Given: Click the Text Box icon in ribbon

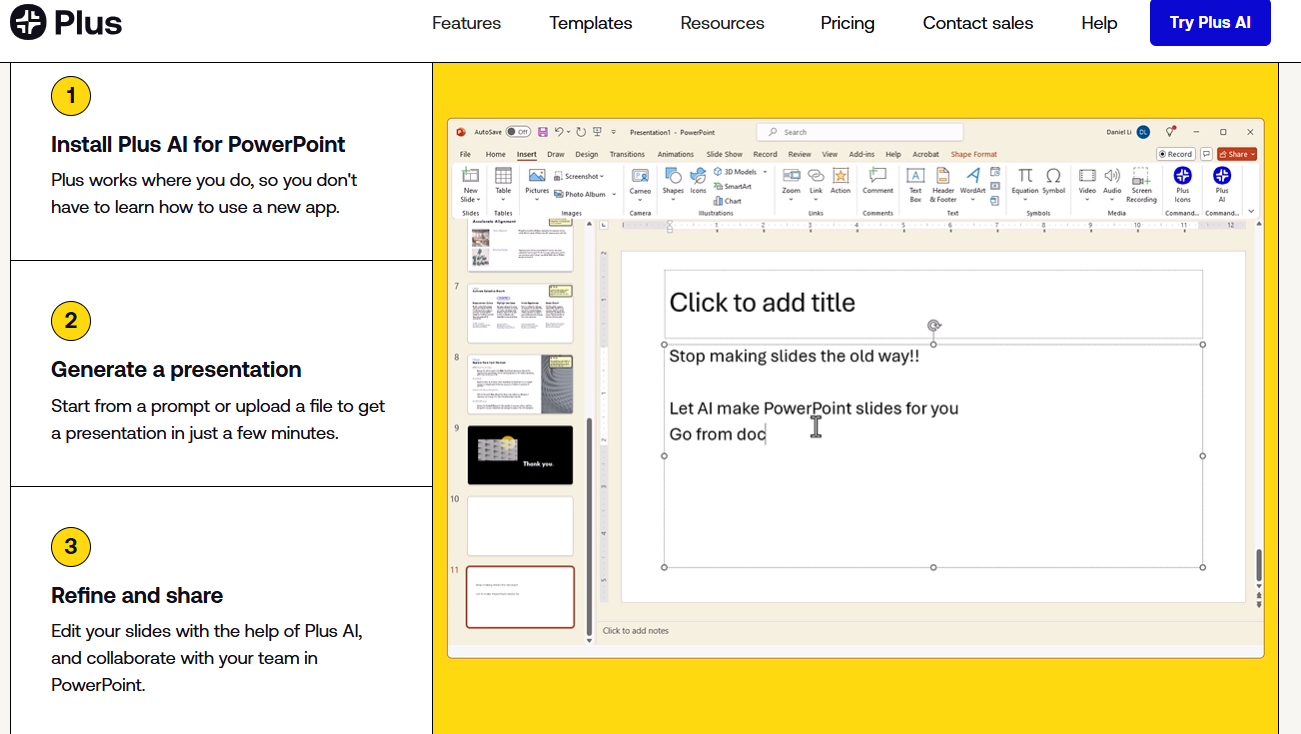Looking at the screenshot, I should 915,176.
